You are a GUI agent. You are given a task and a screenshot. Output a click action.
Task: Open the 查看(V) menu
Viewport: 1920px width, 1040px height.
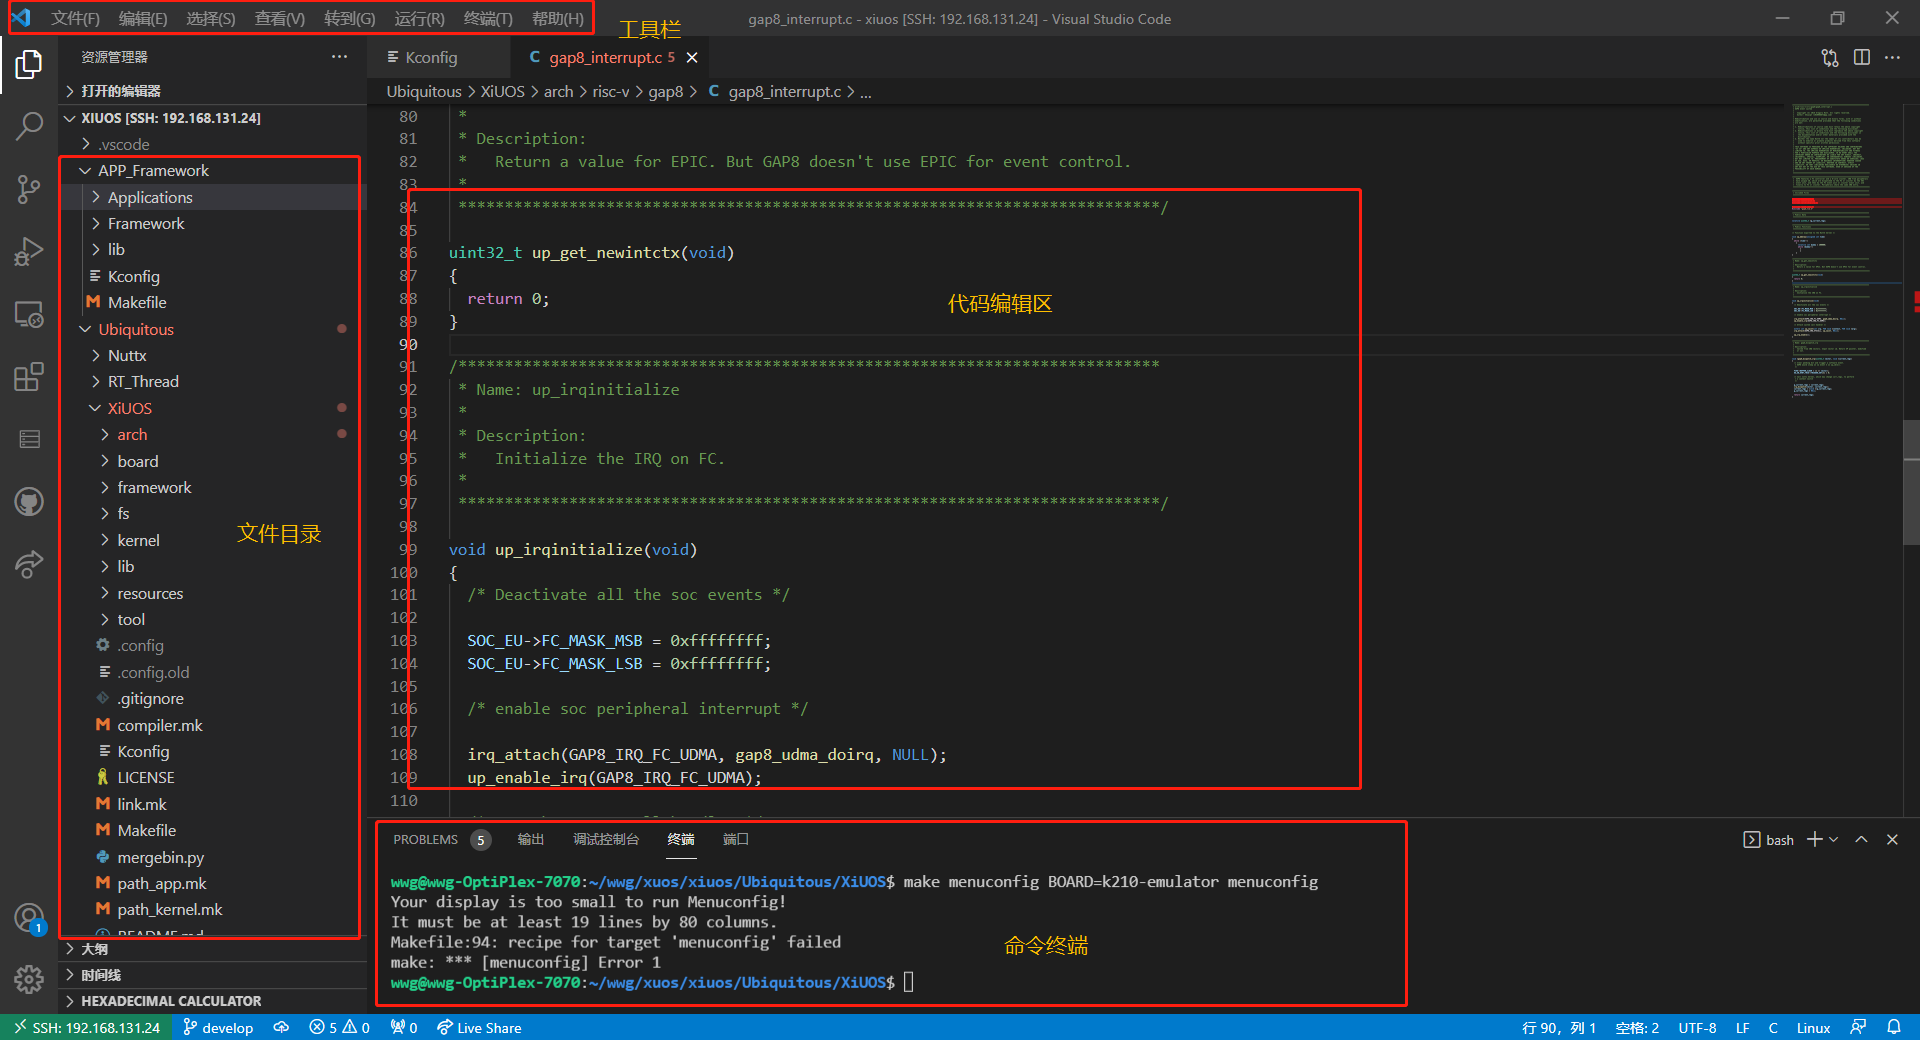point(280,19)
